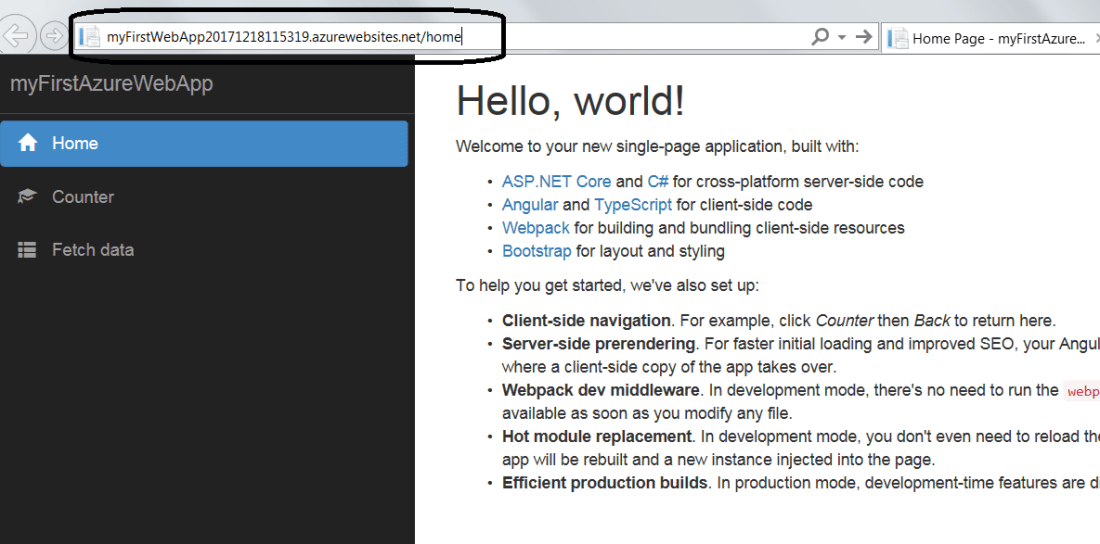Click the page icon on the browser tab
The width and height of the screenshot is (1100, 544).
897,38
